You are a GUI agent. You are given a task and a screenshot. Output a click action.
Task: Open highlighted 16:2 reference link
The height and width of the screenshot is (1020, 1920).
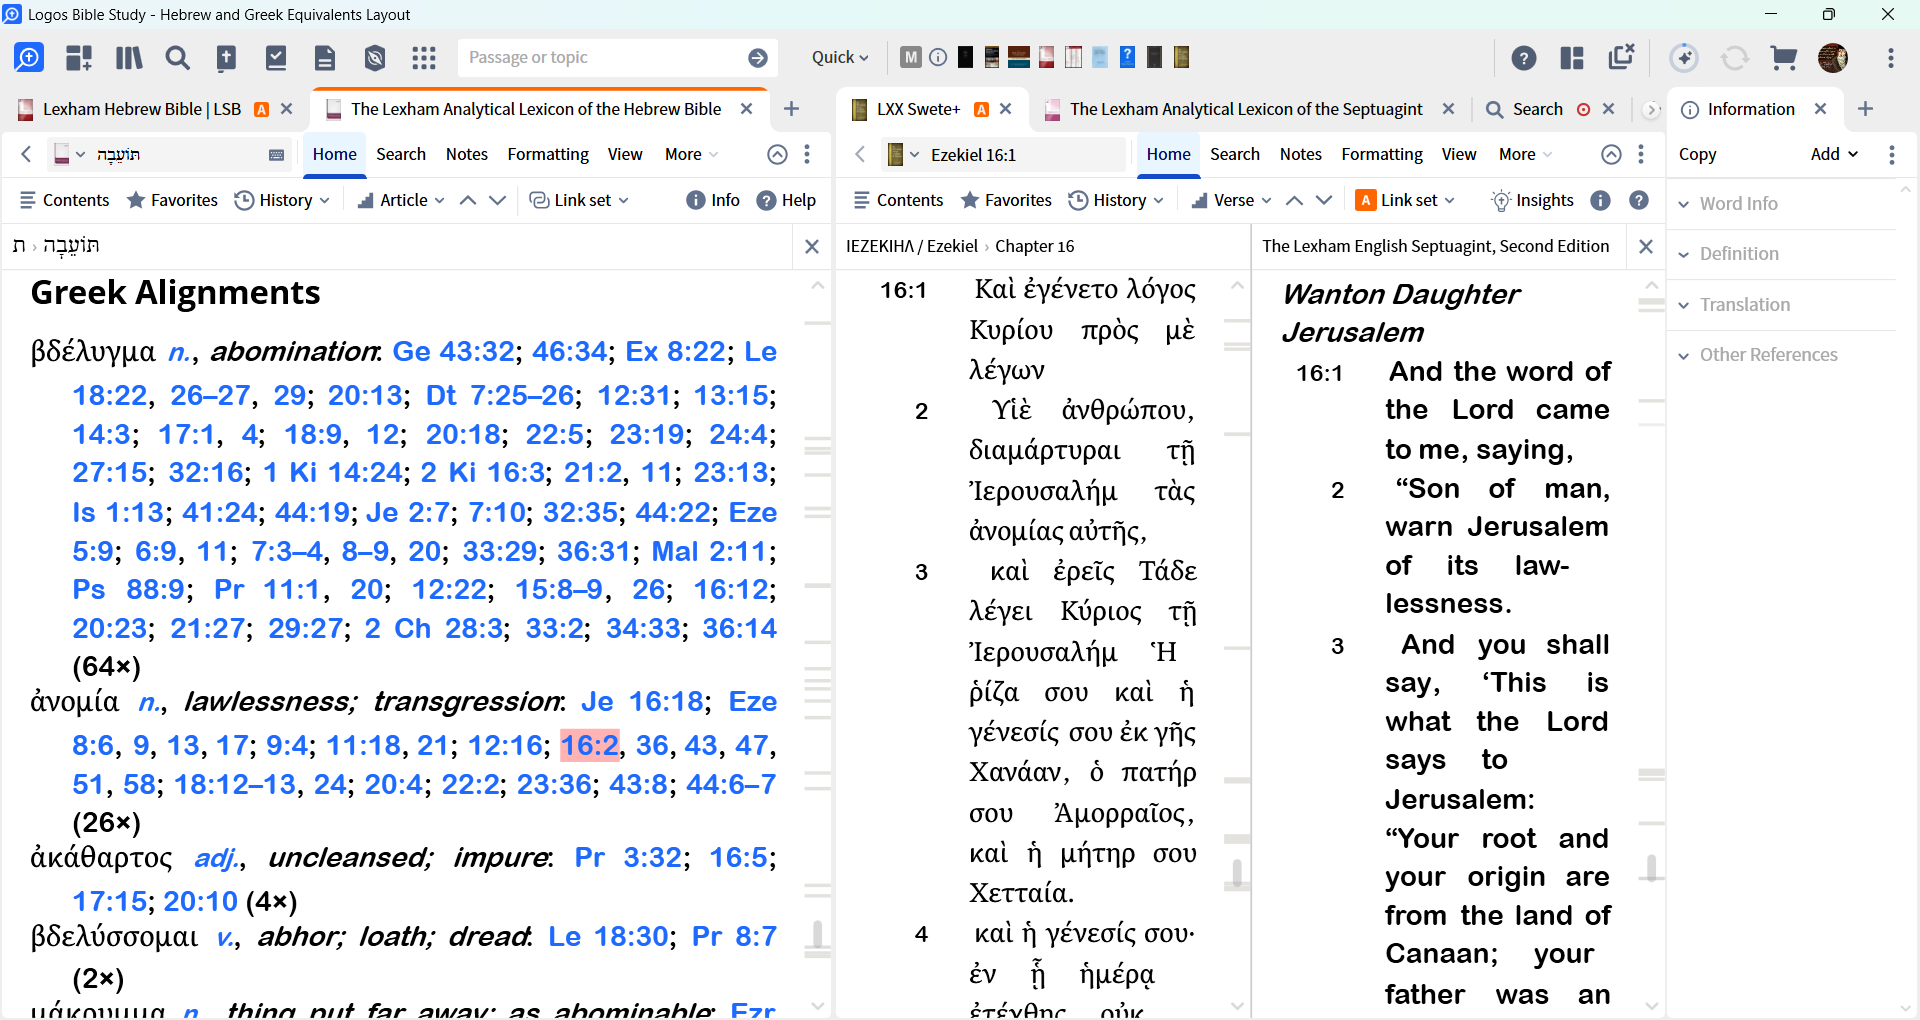pos(590,746)
